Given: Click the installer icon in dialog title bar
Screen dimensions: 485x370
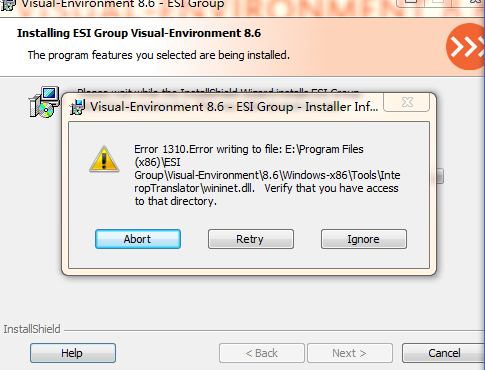Looking at the screenshot, I should (77, 107).
